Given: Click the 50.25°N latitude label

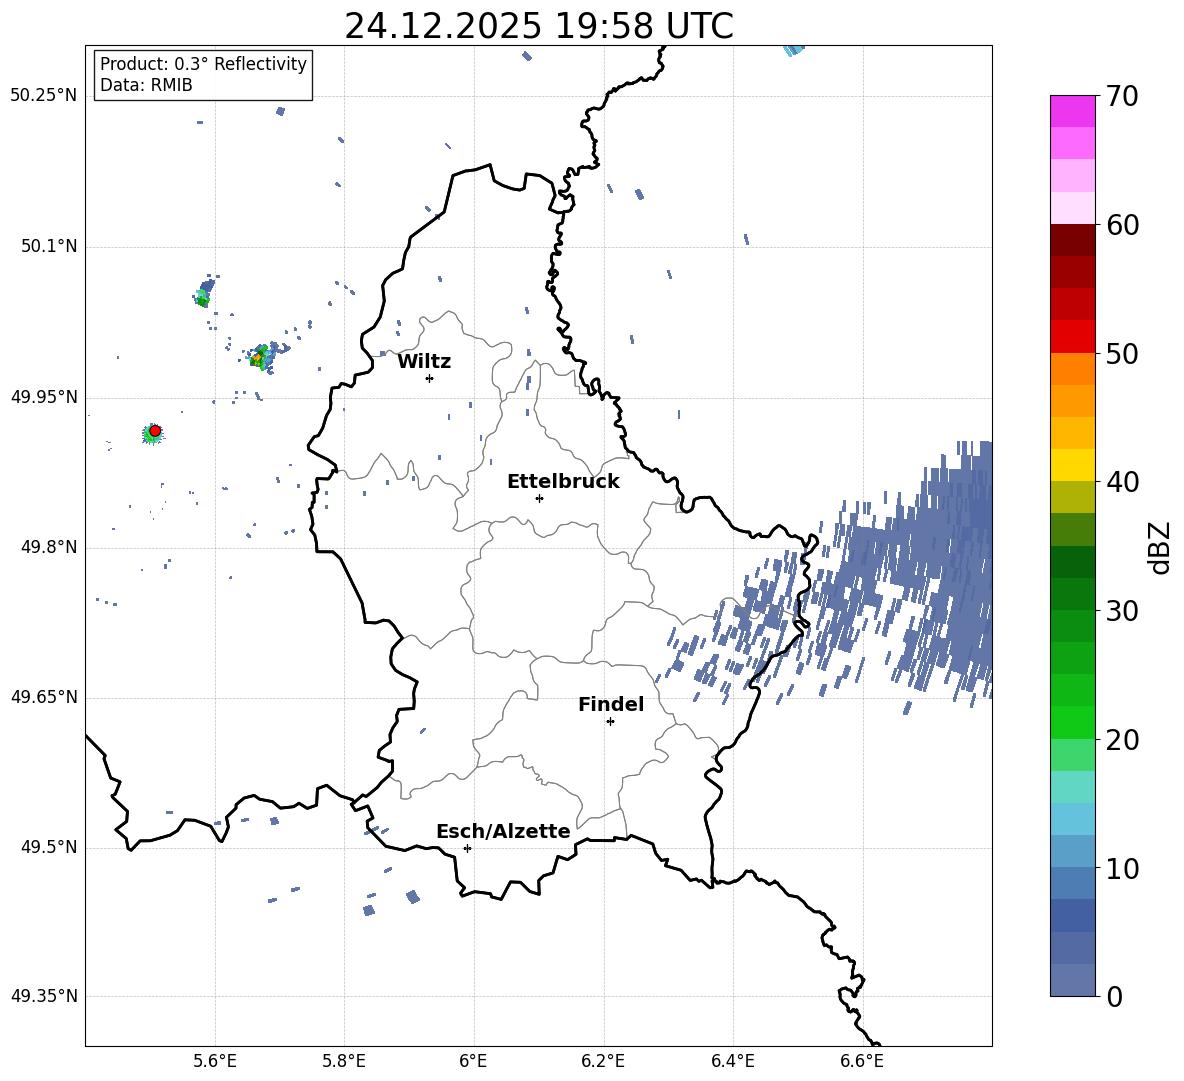Looking at the screenshot, I should point(44,95).
